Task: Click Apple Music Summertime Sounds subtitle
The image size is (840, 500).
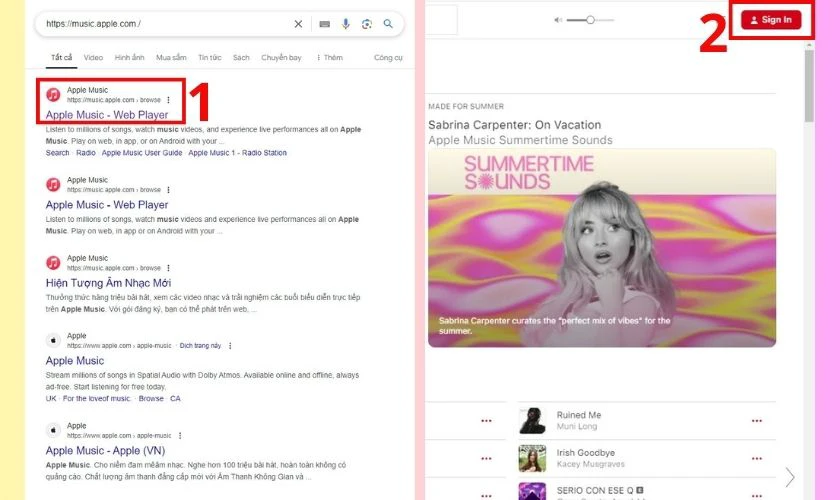Action: coord(520,140)
